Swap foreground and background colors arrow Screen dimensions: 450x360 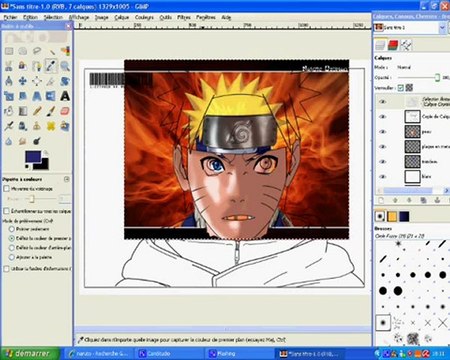coord(46,153)
